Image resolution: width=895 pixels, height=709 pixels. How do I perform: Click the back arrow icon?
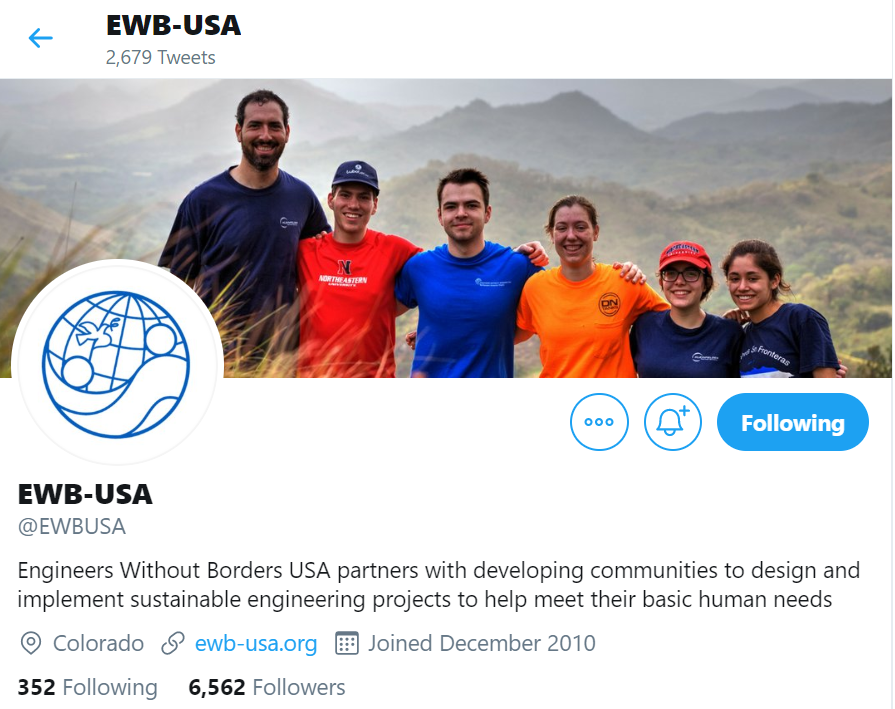(41, 38)
